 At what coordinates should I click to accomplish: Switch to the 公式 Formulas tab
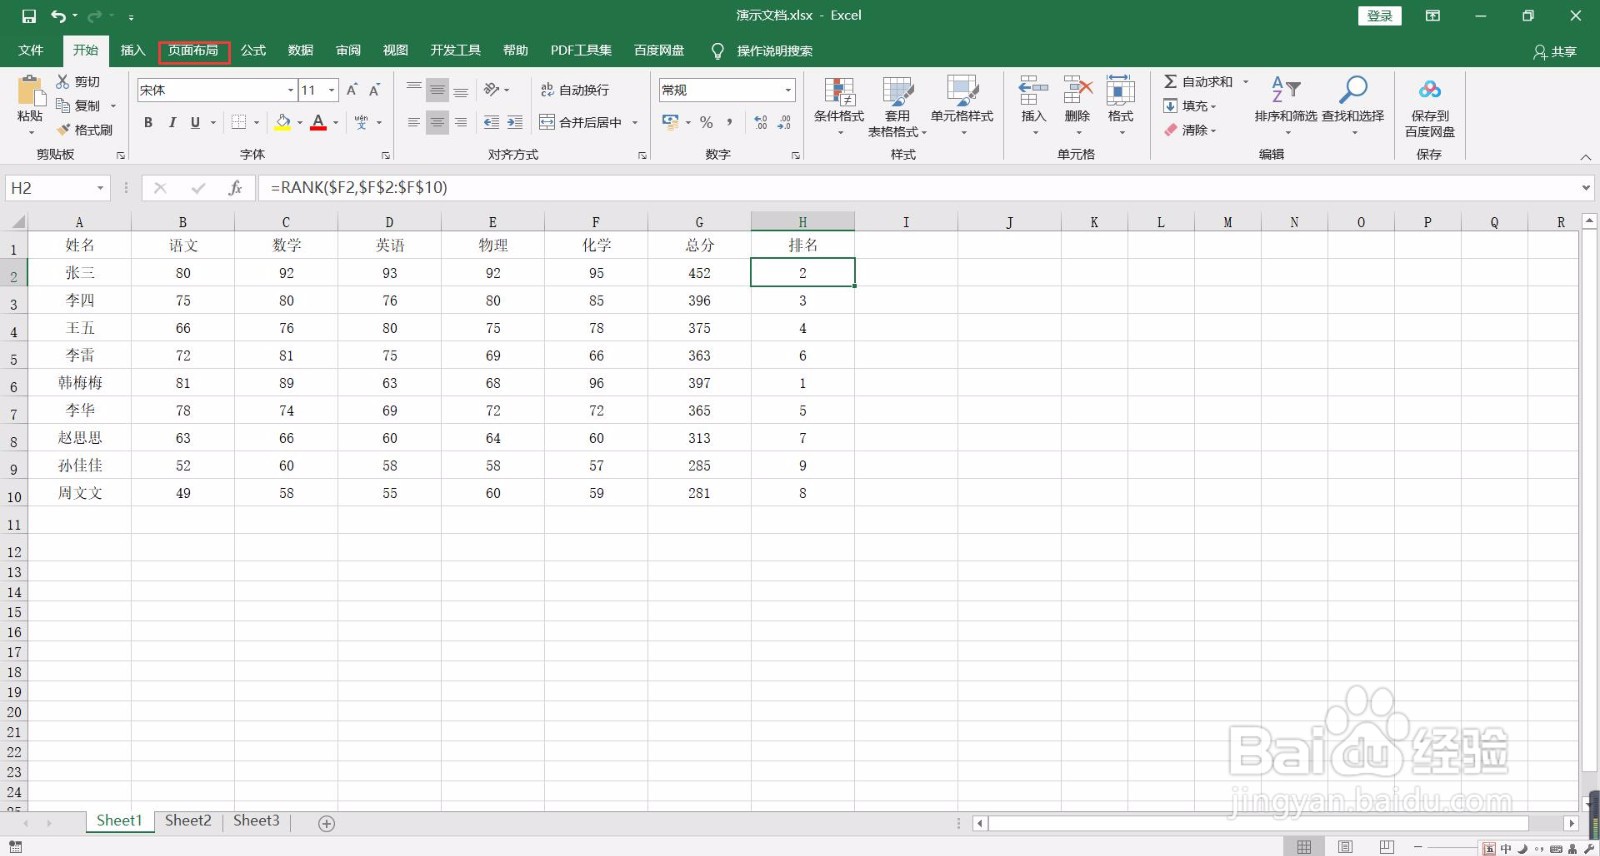pos(254,51)
